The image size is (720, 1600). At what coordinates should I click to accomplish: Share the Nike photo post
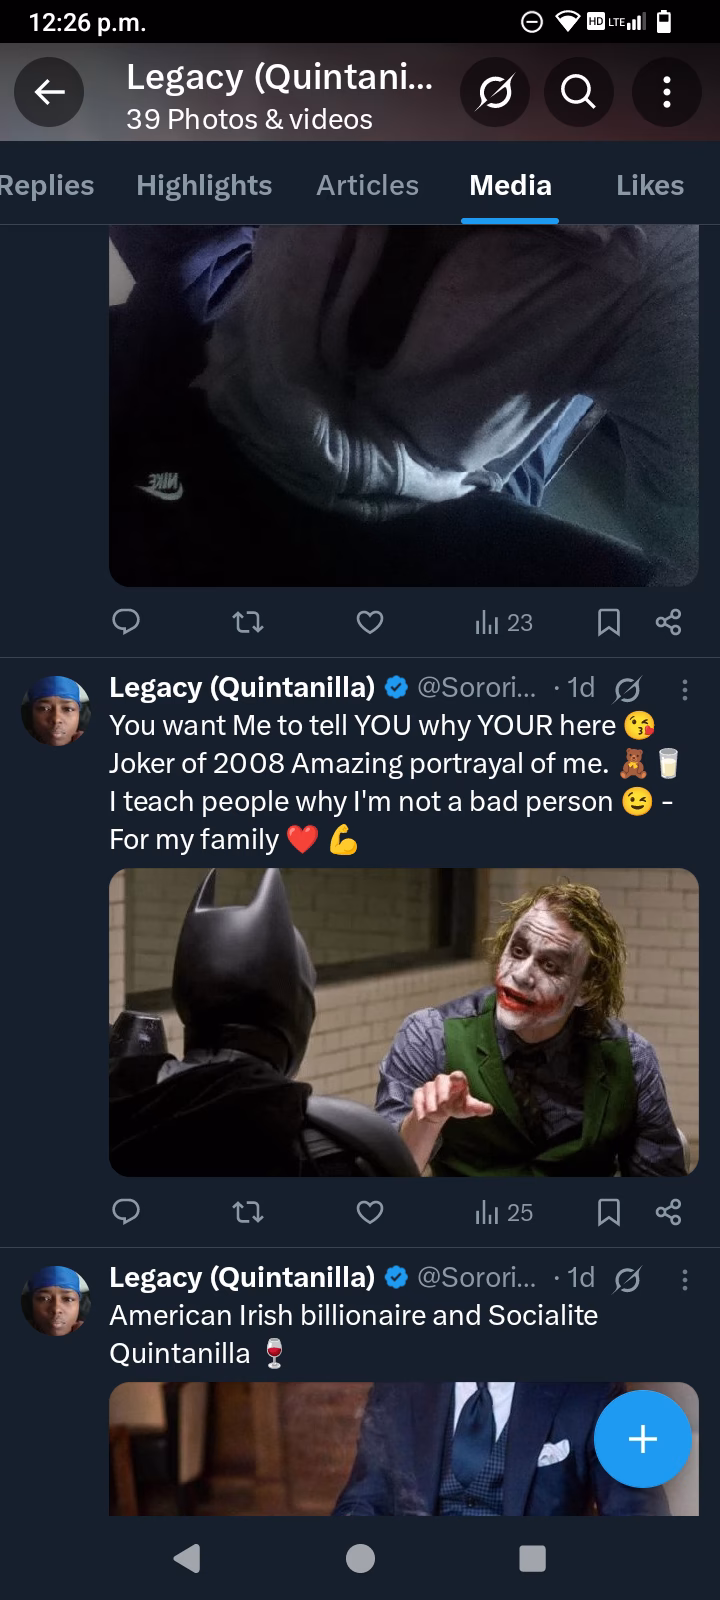click(x=668, y=623)
